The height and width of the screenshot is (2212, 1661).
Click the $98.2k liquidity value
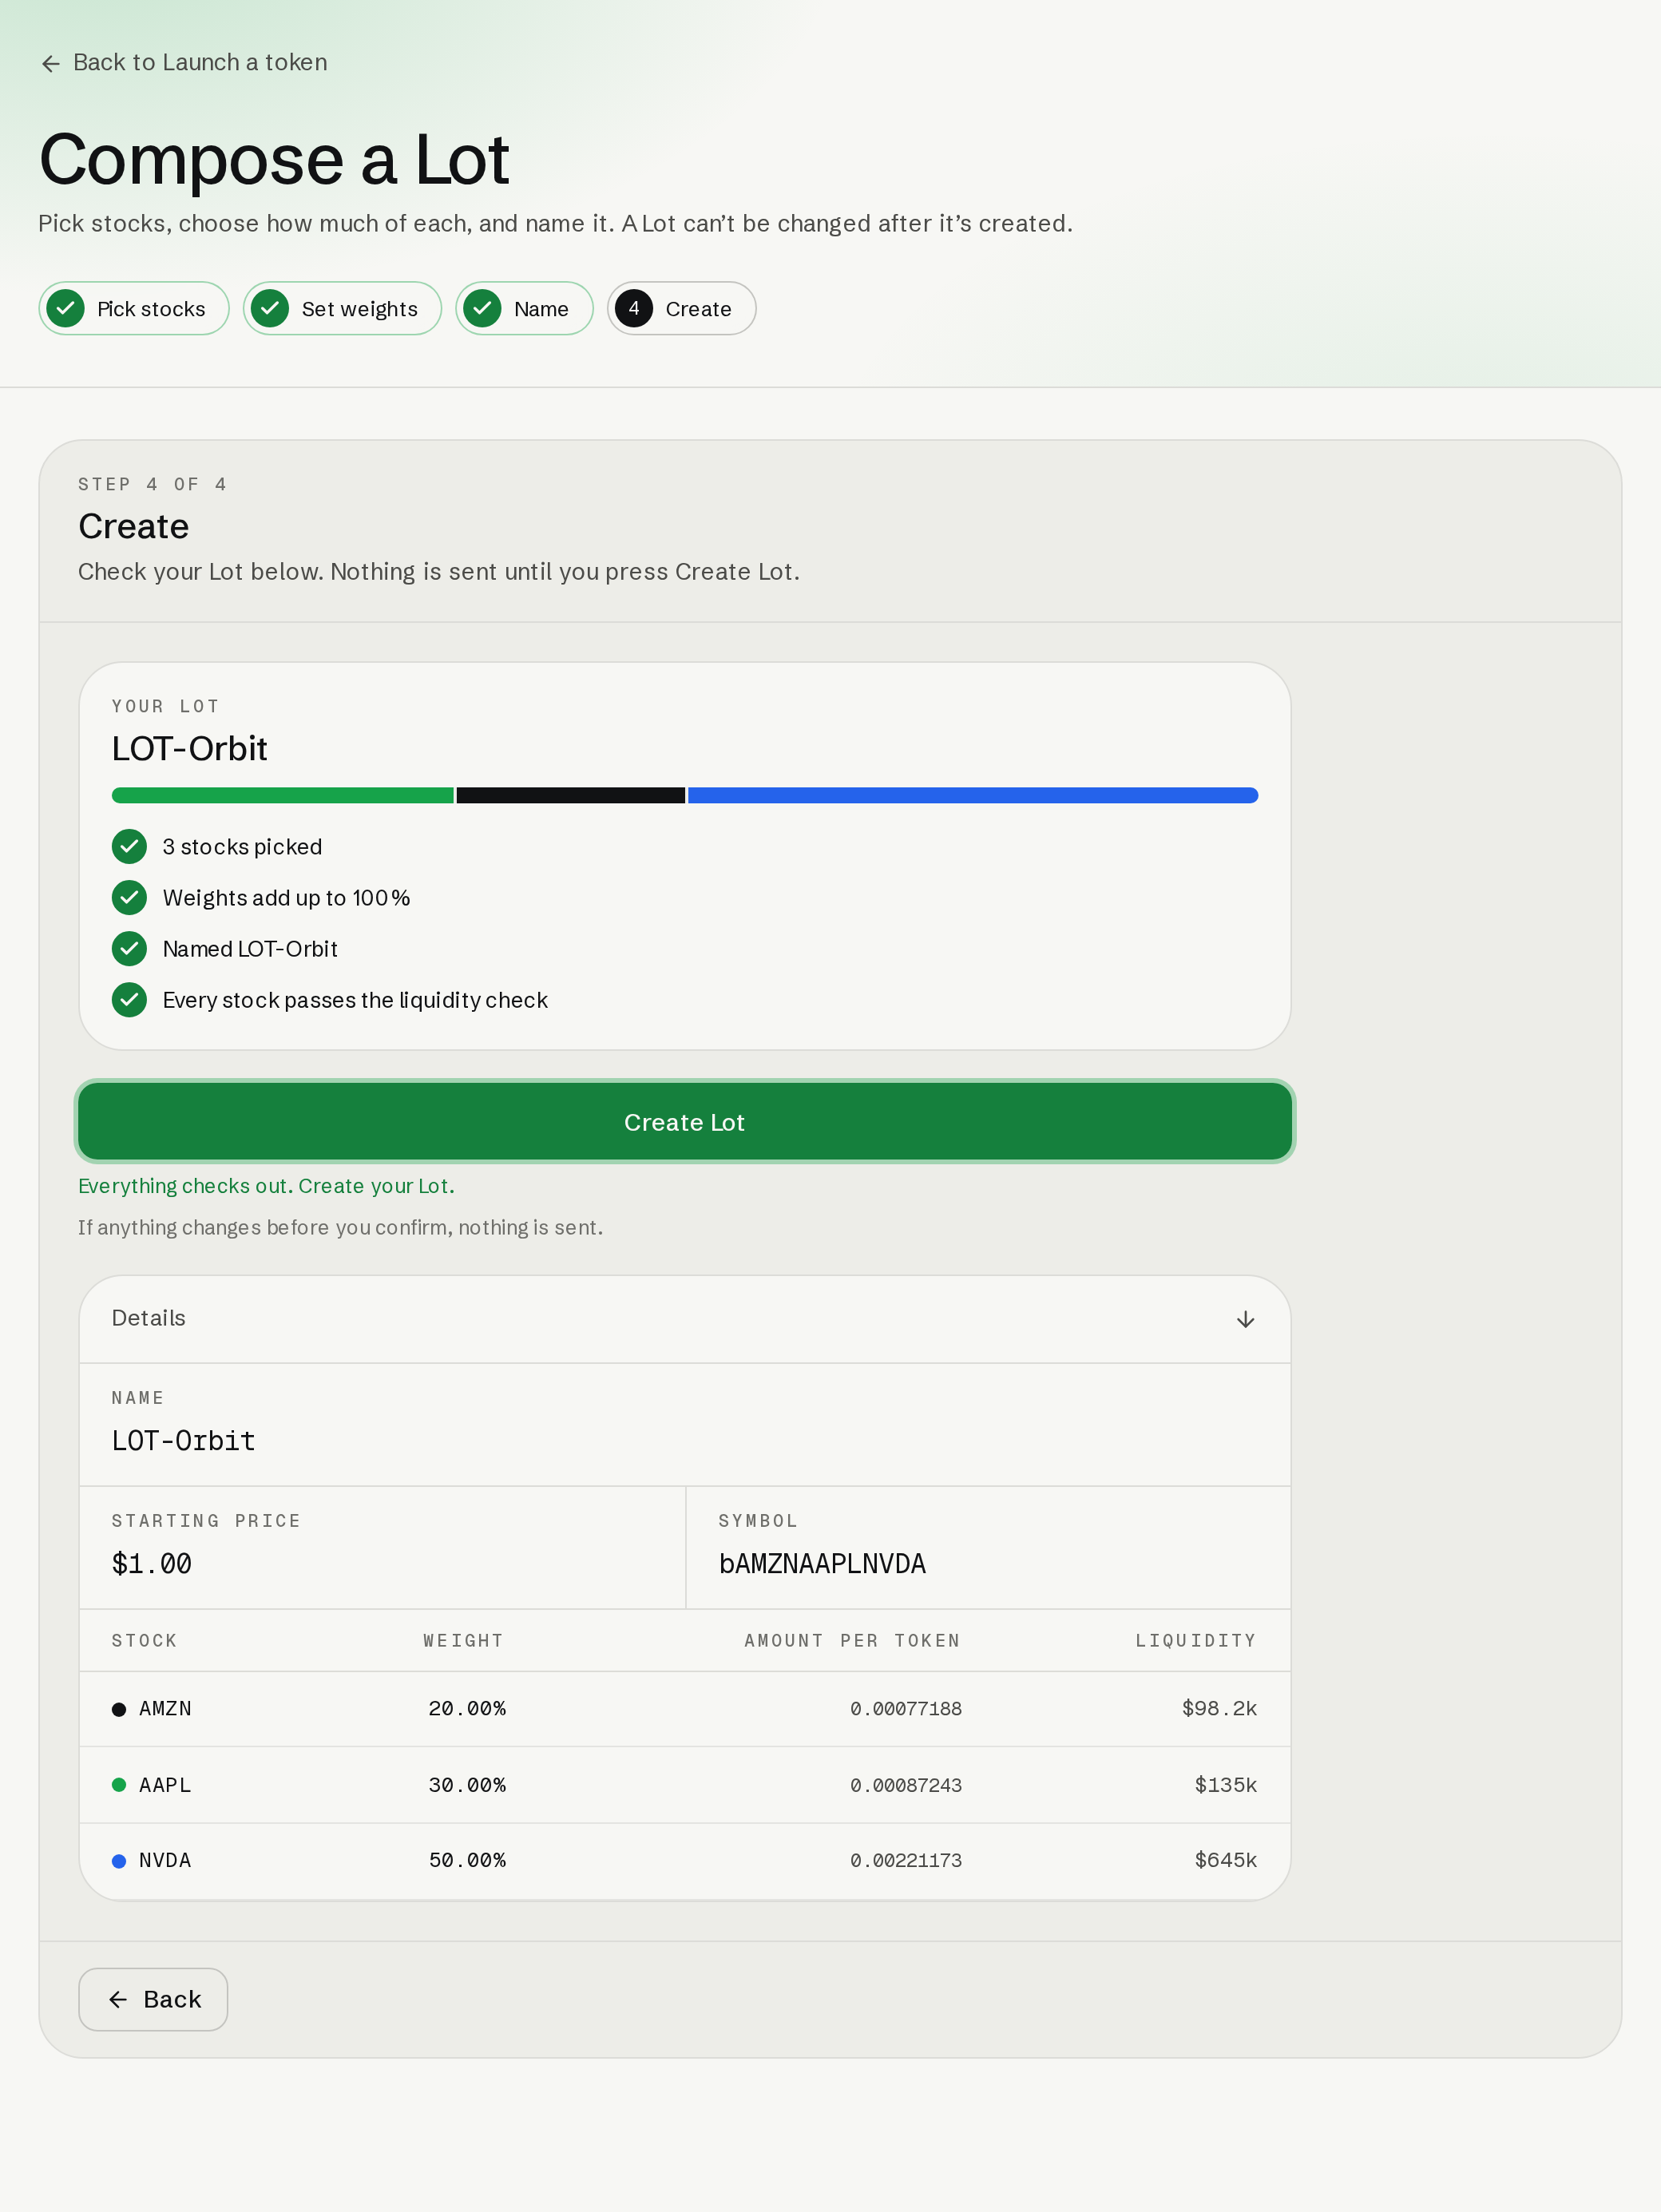point(1219,1708)
